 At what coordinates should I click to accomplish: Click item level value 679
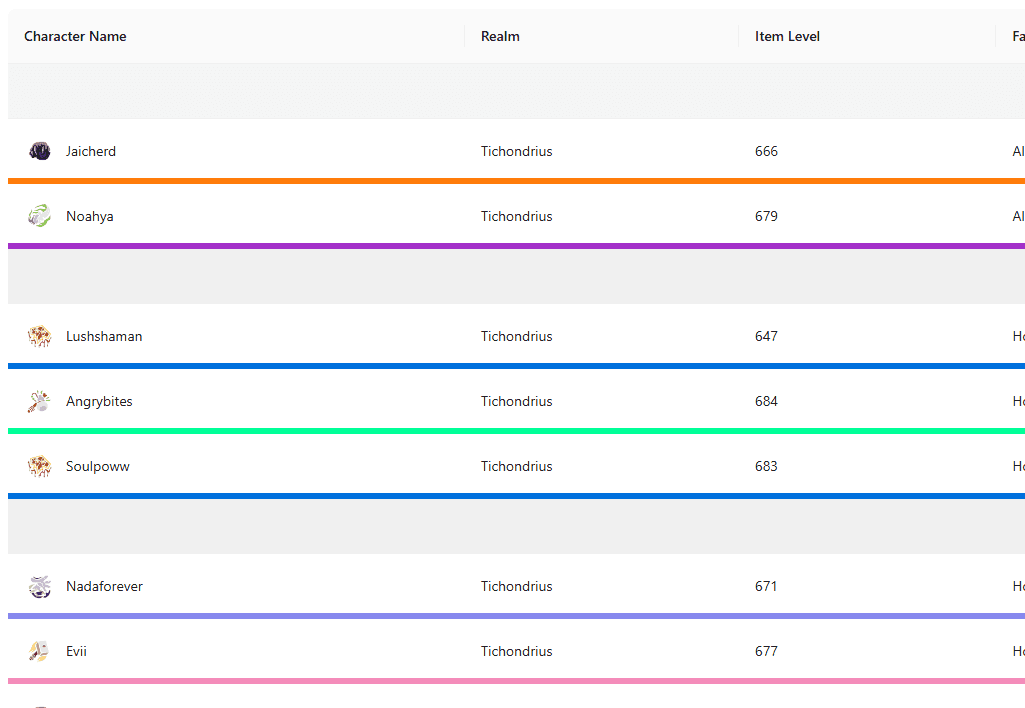(766, 216)
